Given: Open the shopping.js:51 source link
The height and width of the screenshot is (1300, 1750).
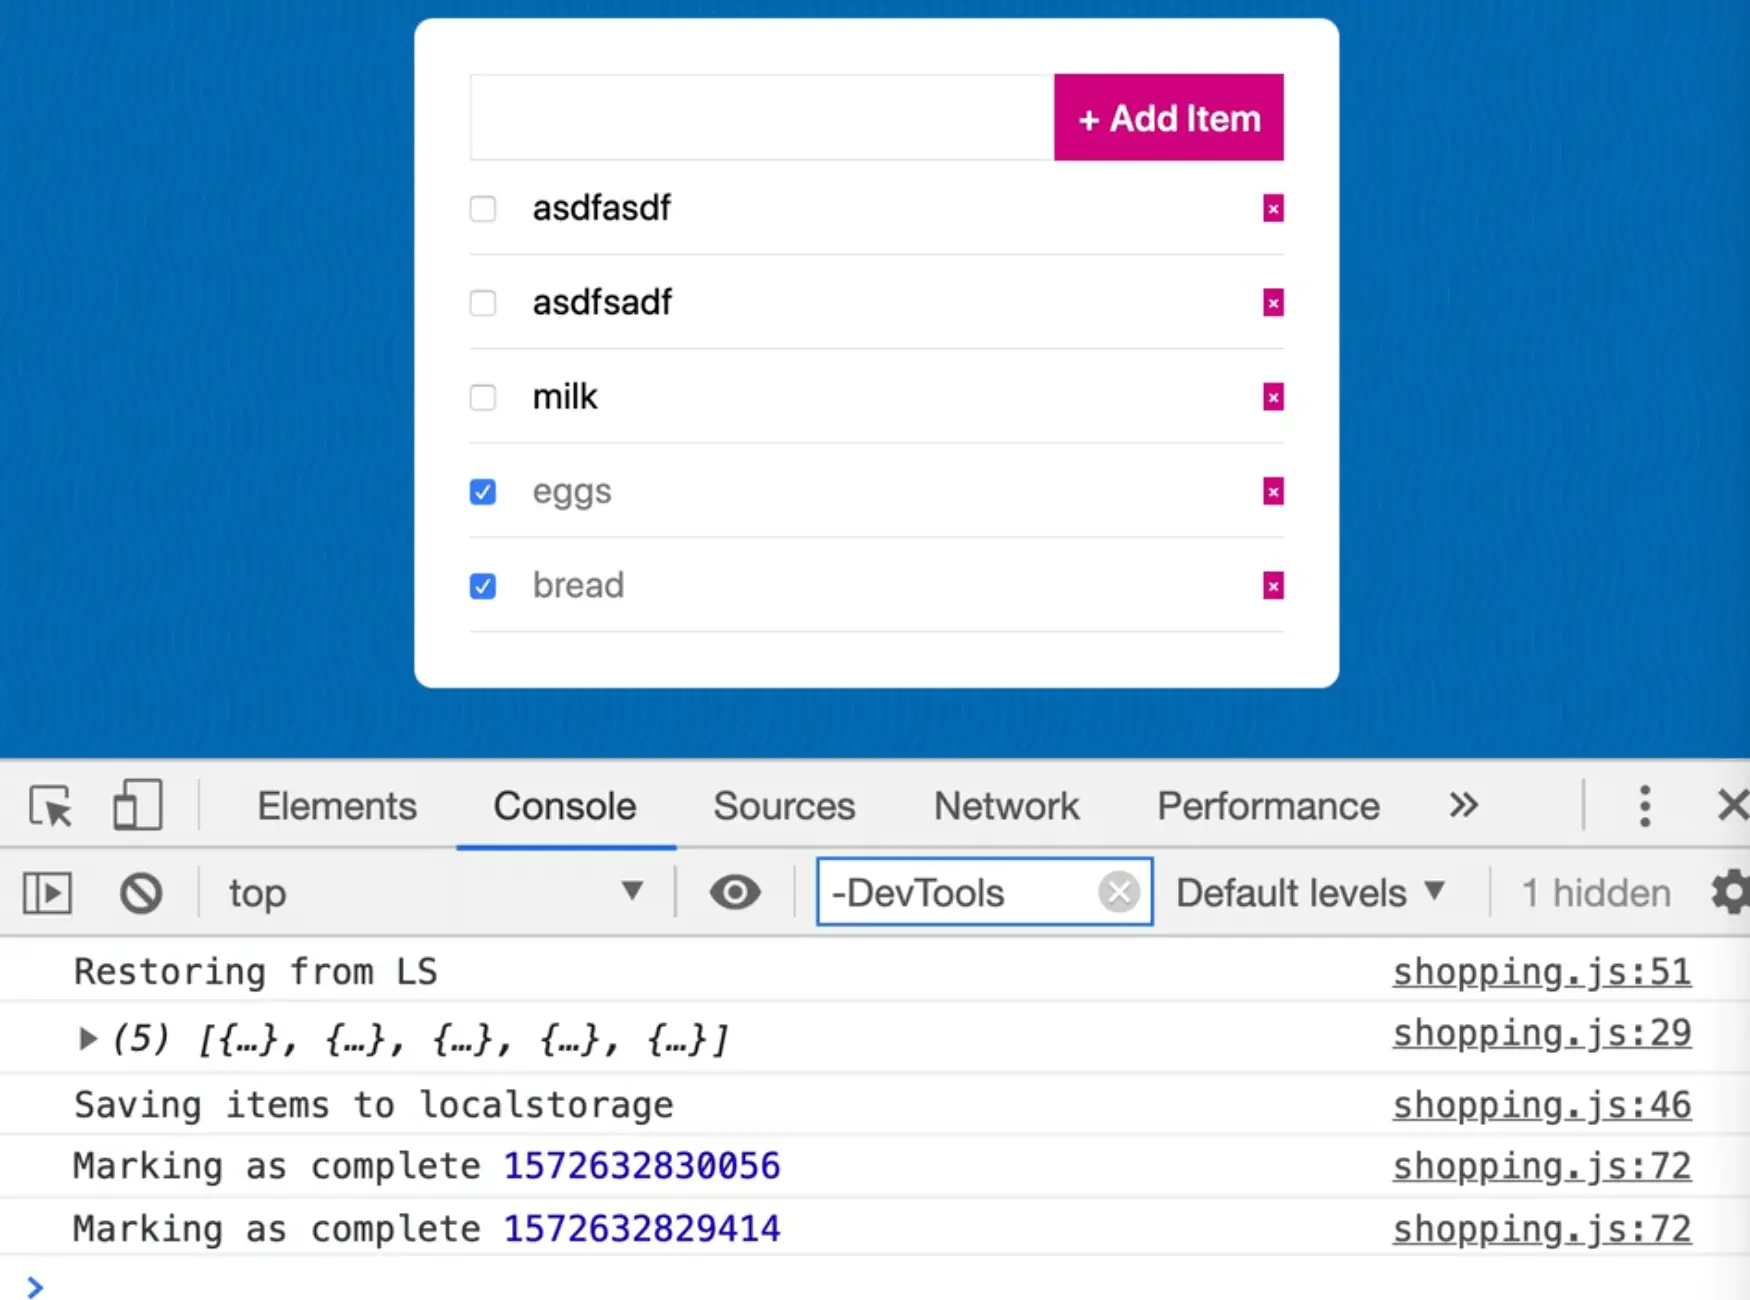Looking at the screenshot, I should point(1541,972).
